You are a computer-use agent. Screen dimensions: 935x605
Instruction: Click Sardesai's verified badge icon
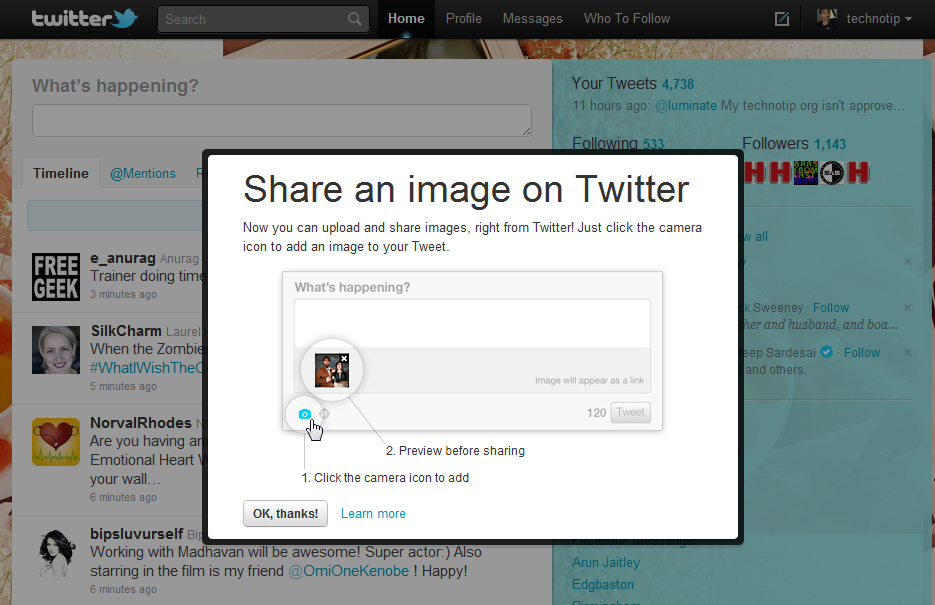point(826,352)
